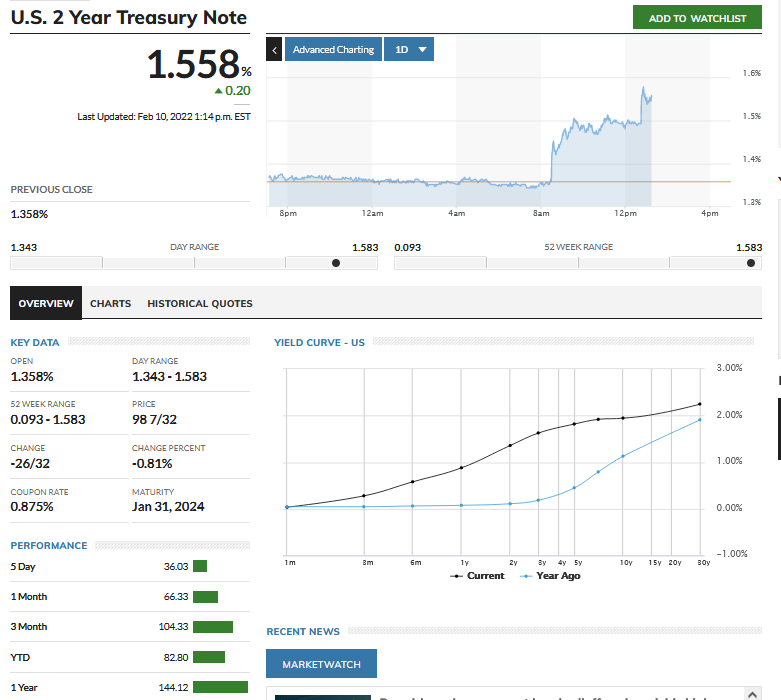Click the Performance section heading
This screenshot has height=700, width=781.
pyautogui.click(x=49, y=545)
